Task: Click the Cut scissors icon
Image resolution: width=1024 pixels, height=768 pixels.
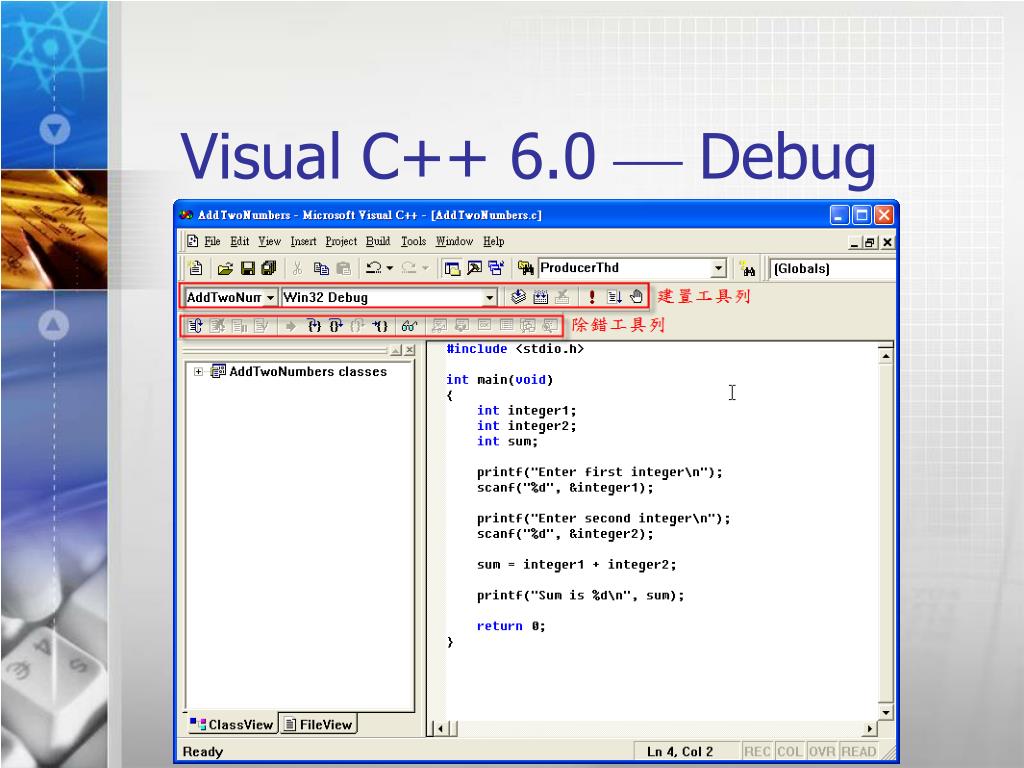Action: (x=297, y=268)
